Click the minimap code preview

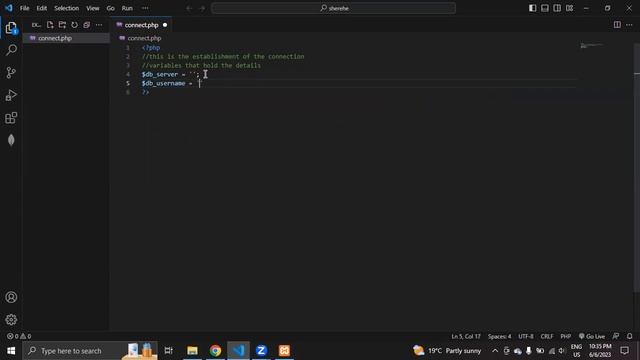click(592, 45)
